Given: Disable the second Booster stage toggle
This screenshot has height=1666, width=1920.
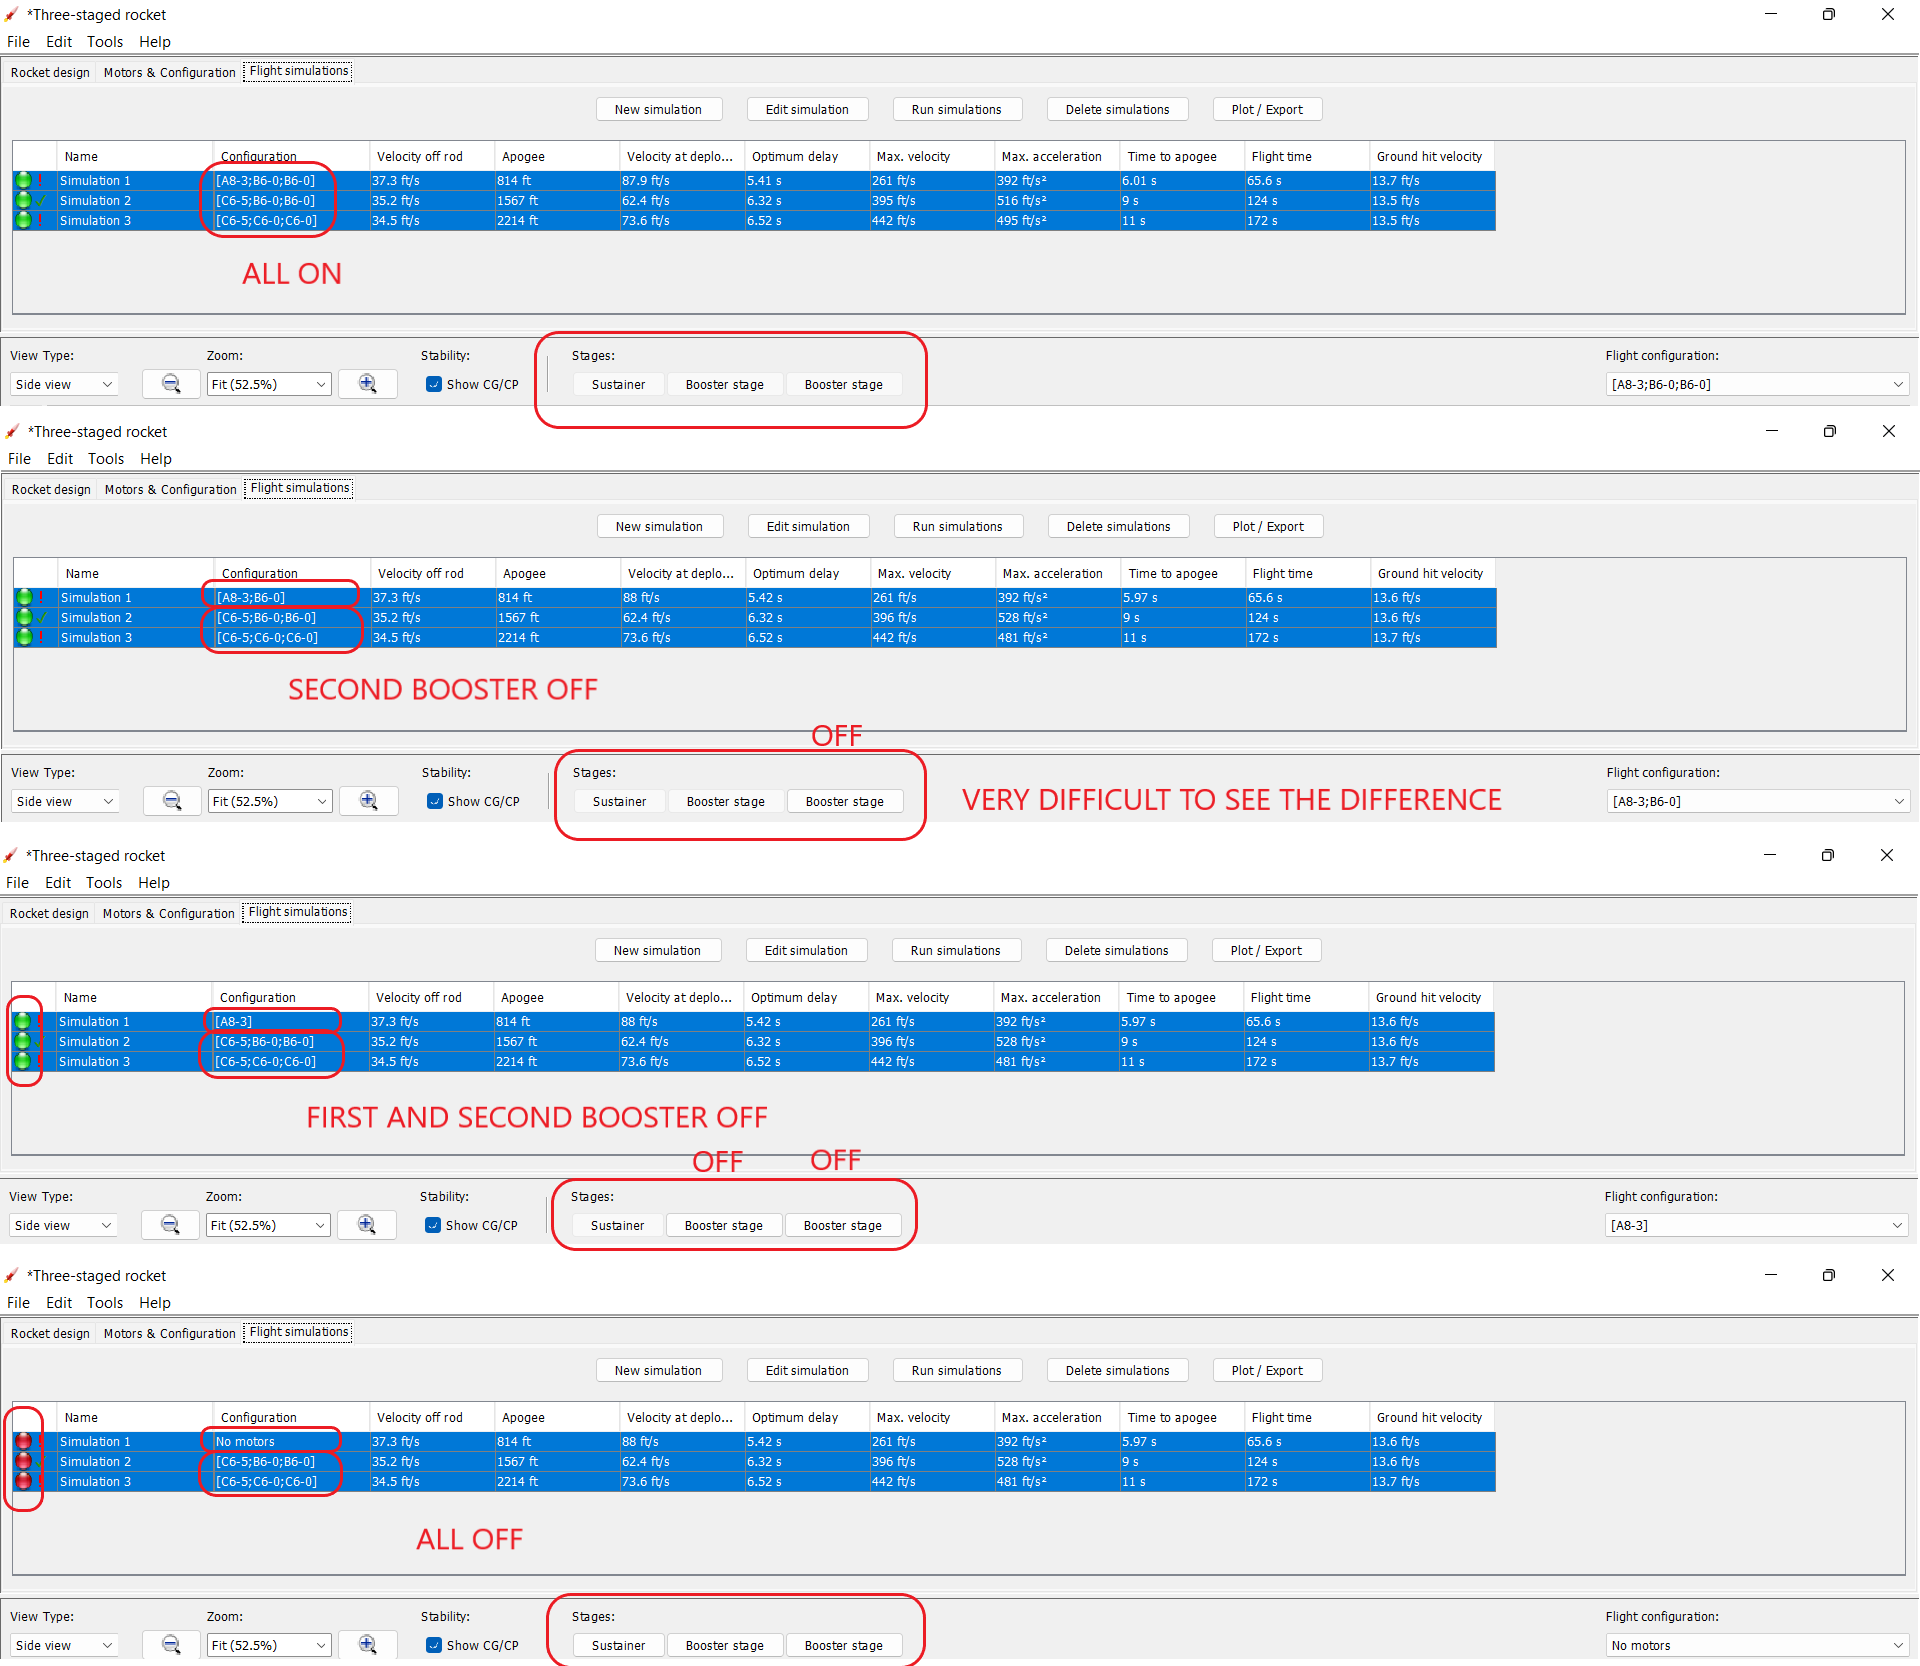Looking at the screenshot, I should tap(843, 384).
